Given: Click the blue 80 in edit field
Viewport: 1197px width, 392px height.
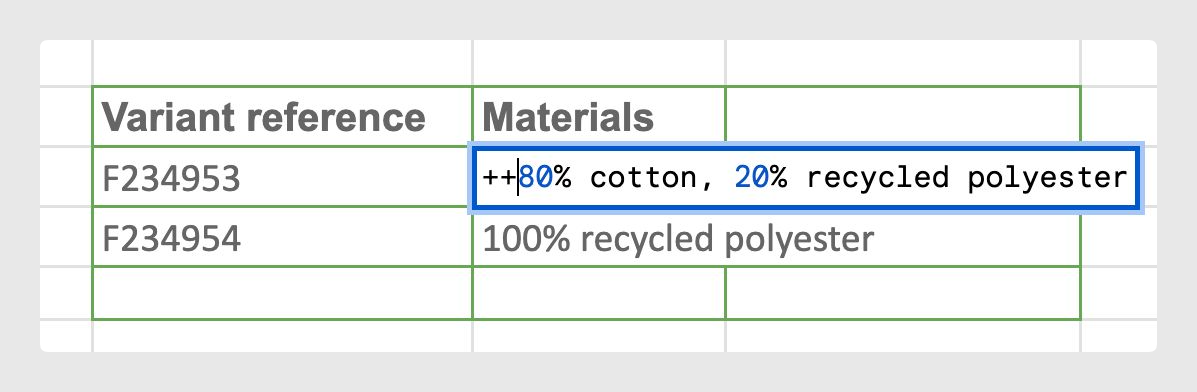Looking at the screenshot, I should pyautogui.click(x=536, y=177).
